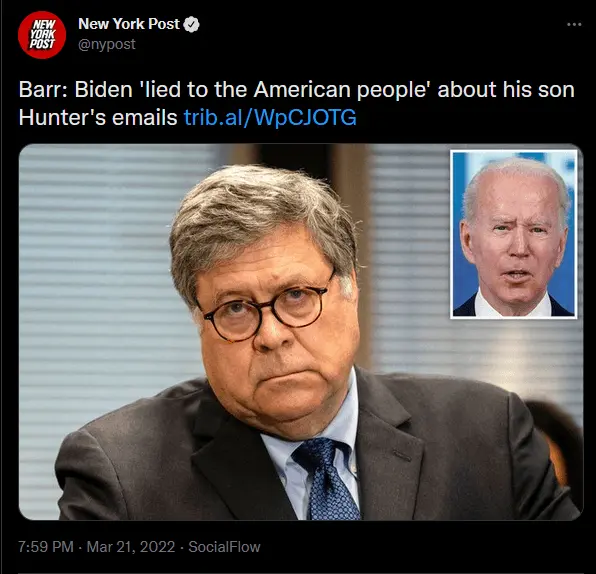Open the @nypost handle

pos(107,44)
